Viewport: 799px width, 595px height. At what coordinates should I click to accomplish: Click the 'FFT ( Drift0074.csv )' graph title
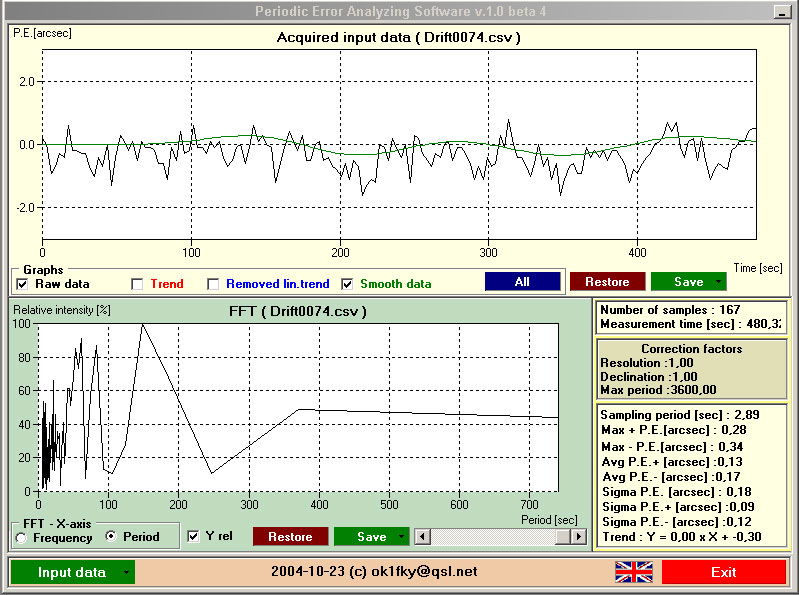[298, 311]
